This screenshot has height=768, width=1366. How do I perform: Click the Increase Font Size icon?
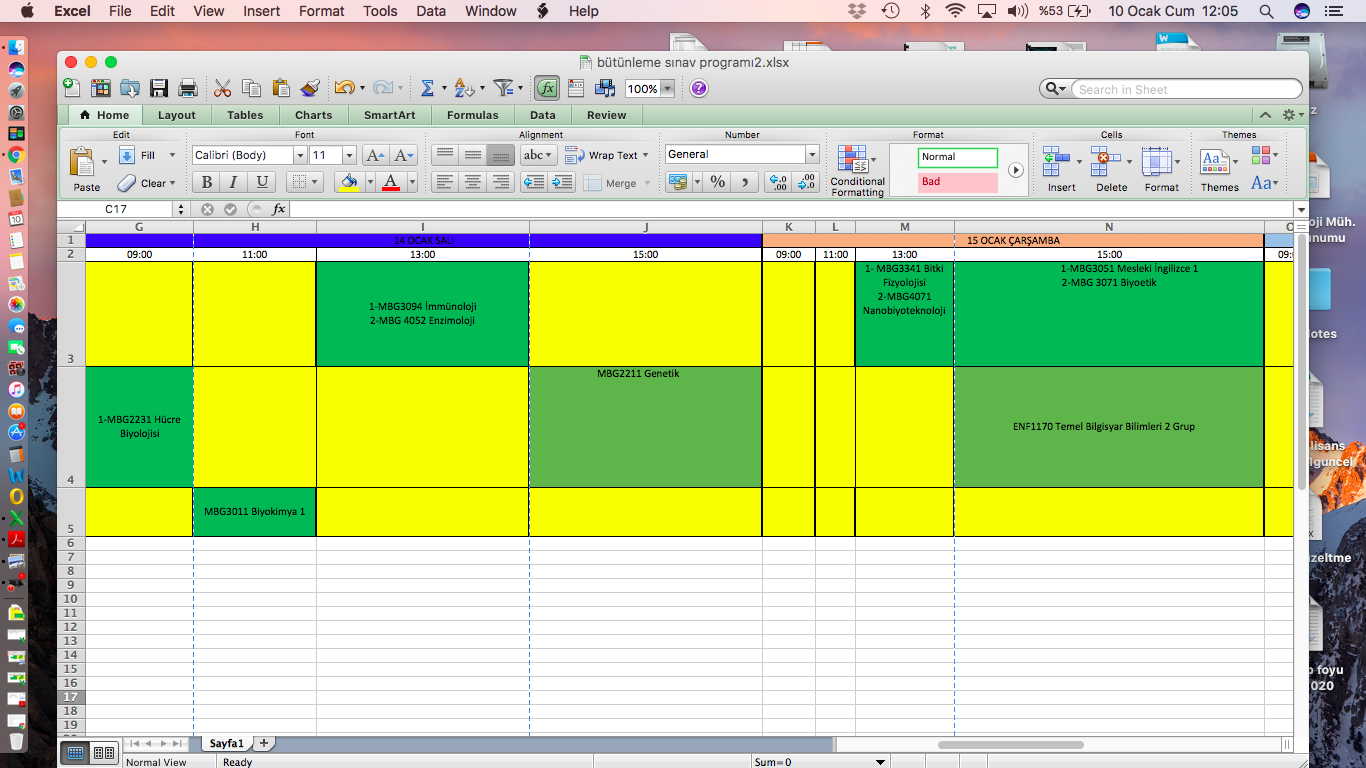pyautogui.click(x=375, y=155)
